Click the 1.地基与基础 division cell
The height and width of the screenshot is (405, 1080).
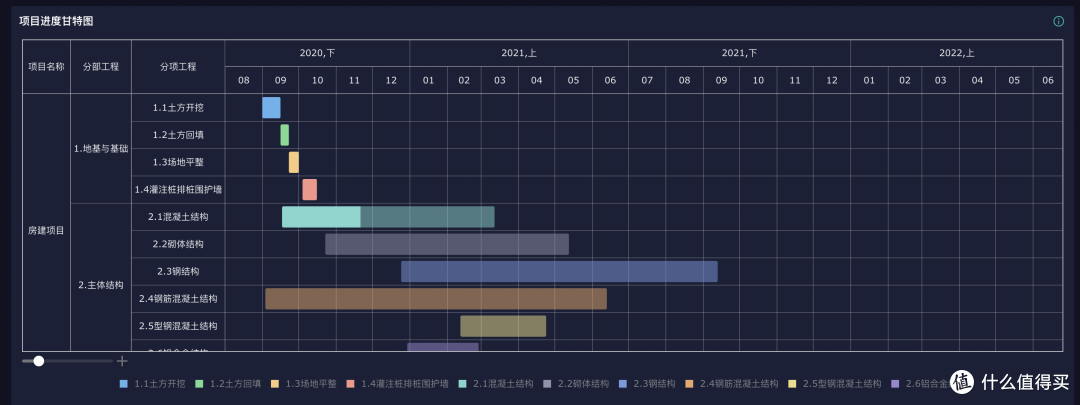101,149
